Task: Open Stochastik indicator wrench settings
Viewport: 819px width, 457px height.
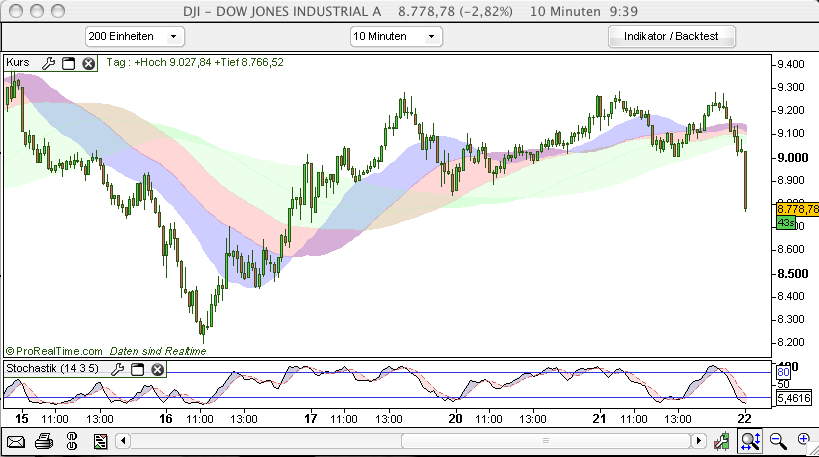Action: [118, 369]
